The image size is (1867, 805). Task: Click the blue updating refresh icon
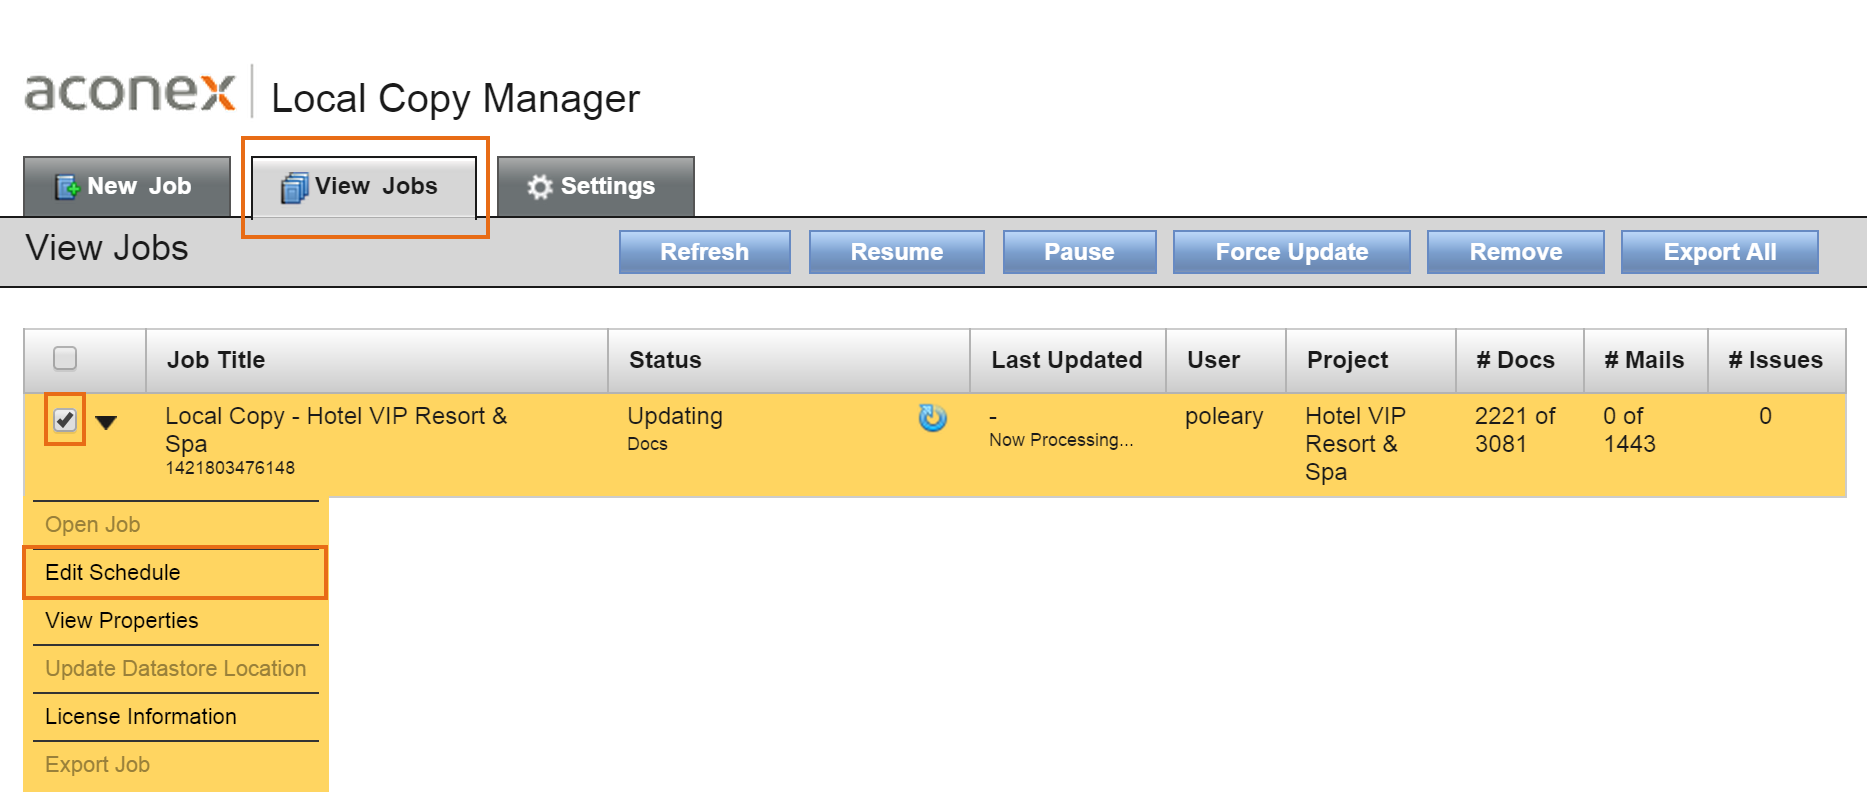tap(932, 417)
